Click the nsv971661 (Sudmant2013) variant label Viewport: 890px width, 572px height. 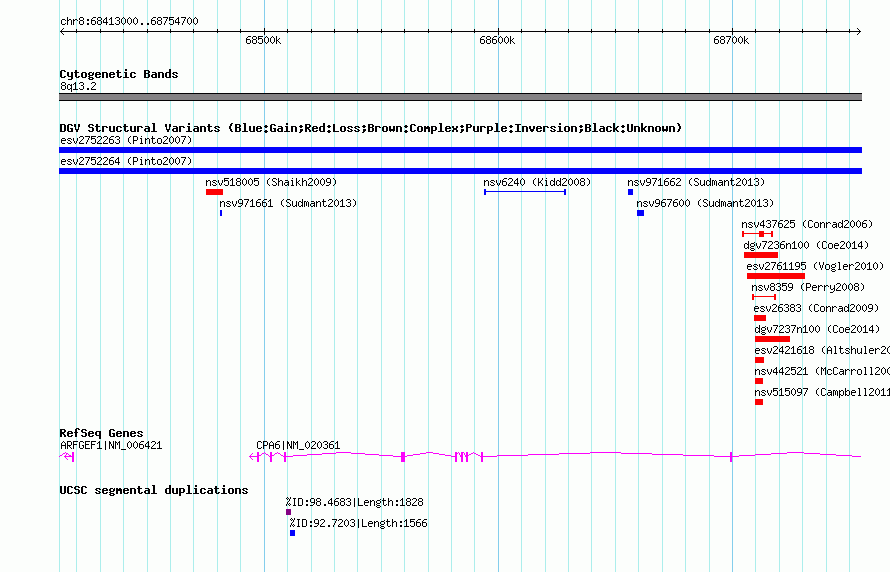288,203
